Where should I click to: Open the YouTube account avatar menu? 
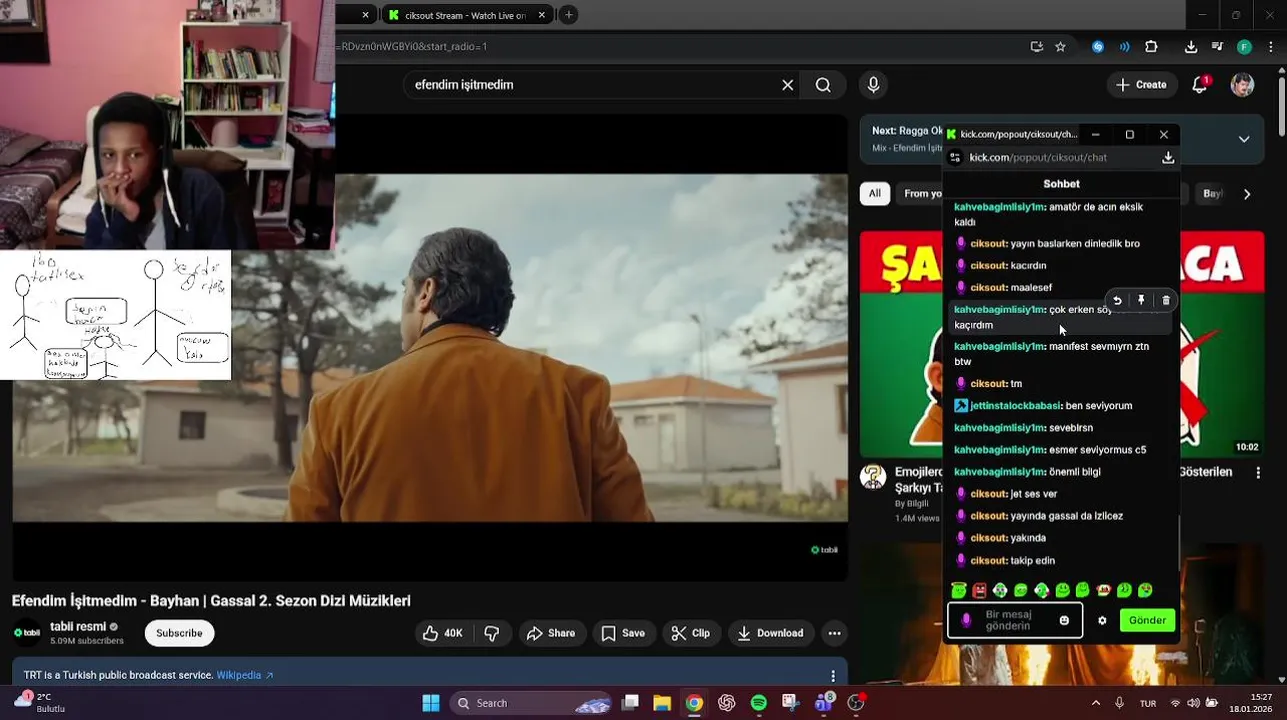(1242, 85)
